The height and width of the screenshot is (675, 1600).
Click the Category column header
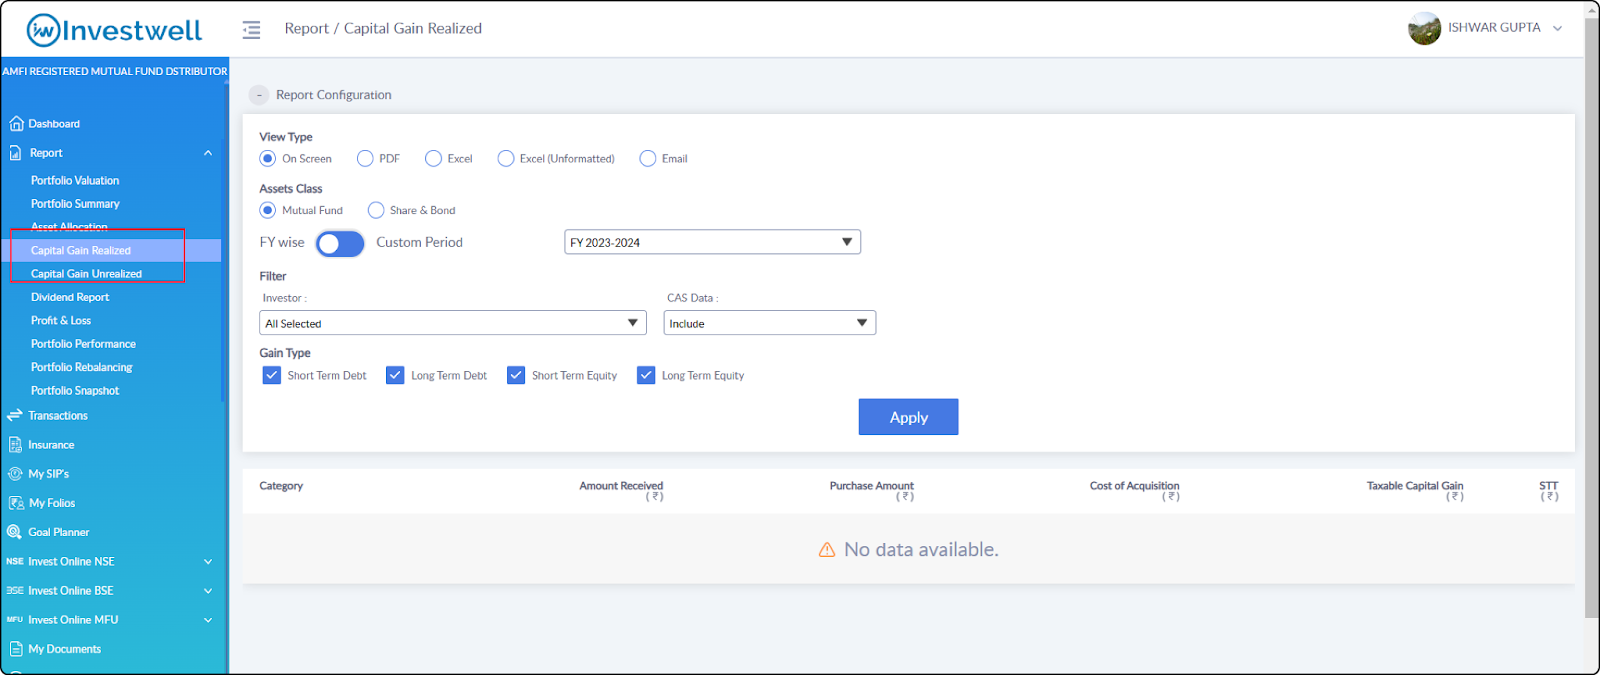(281, 486)
